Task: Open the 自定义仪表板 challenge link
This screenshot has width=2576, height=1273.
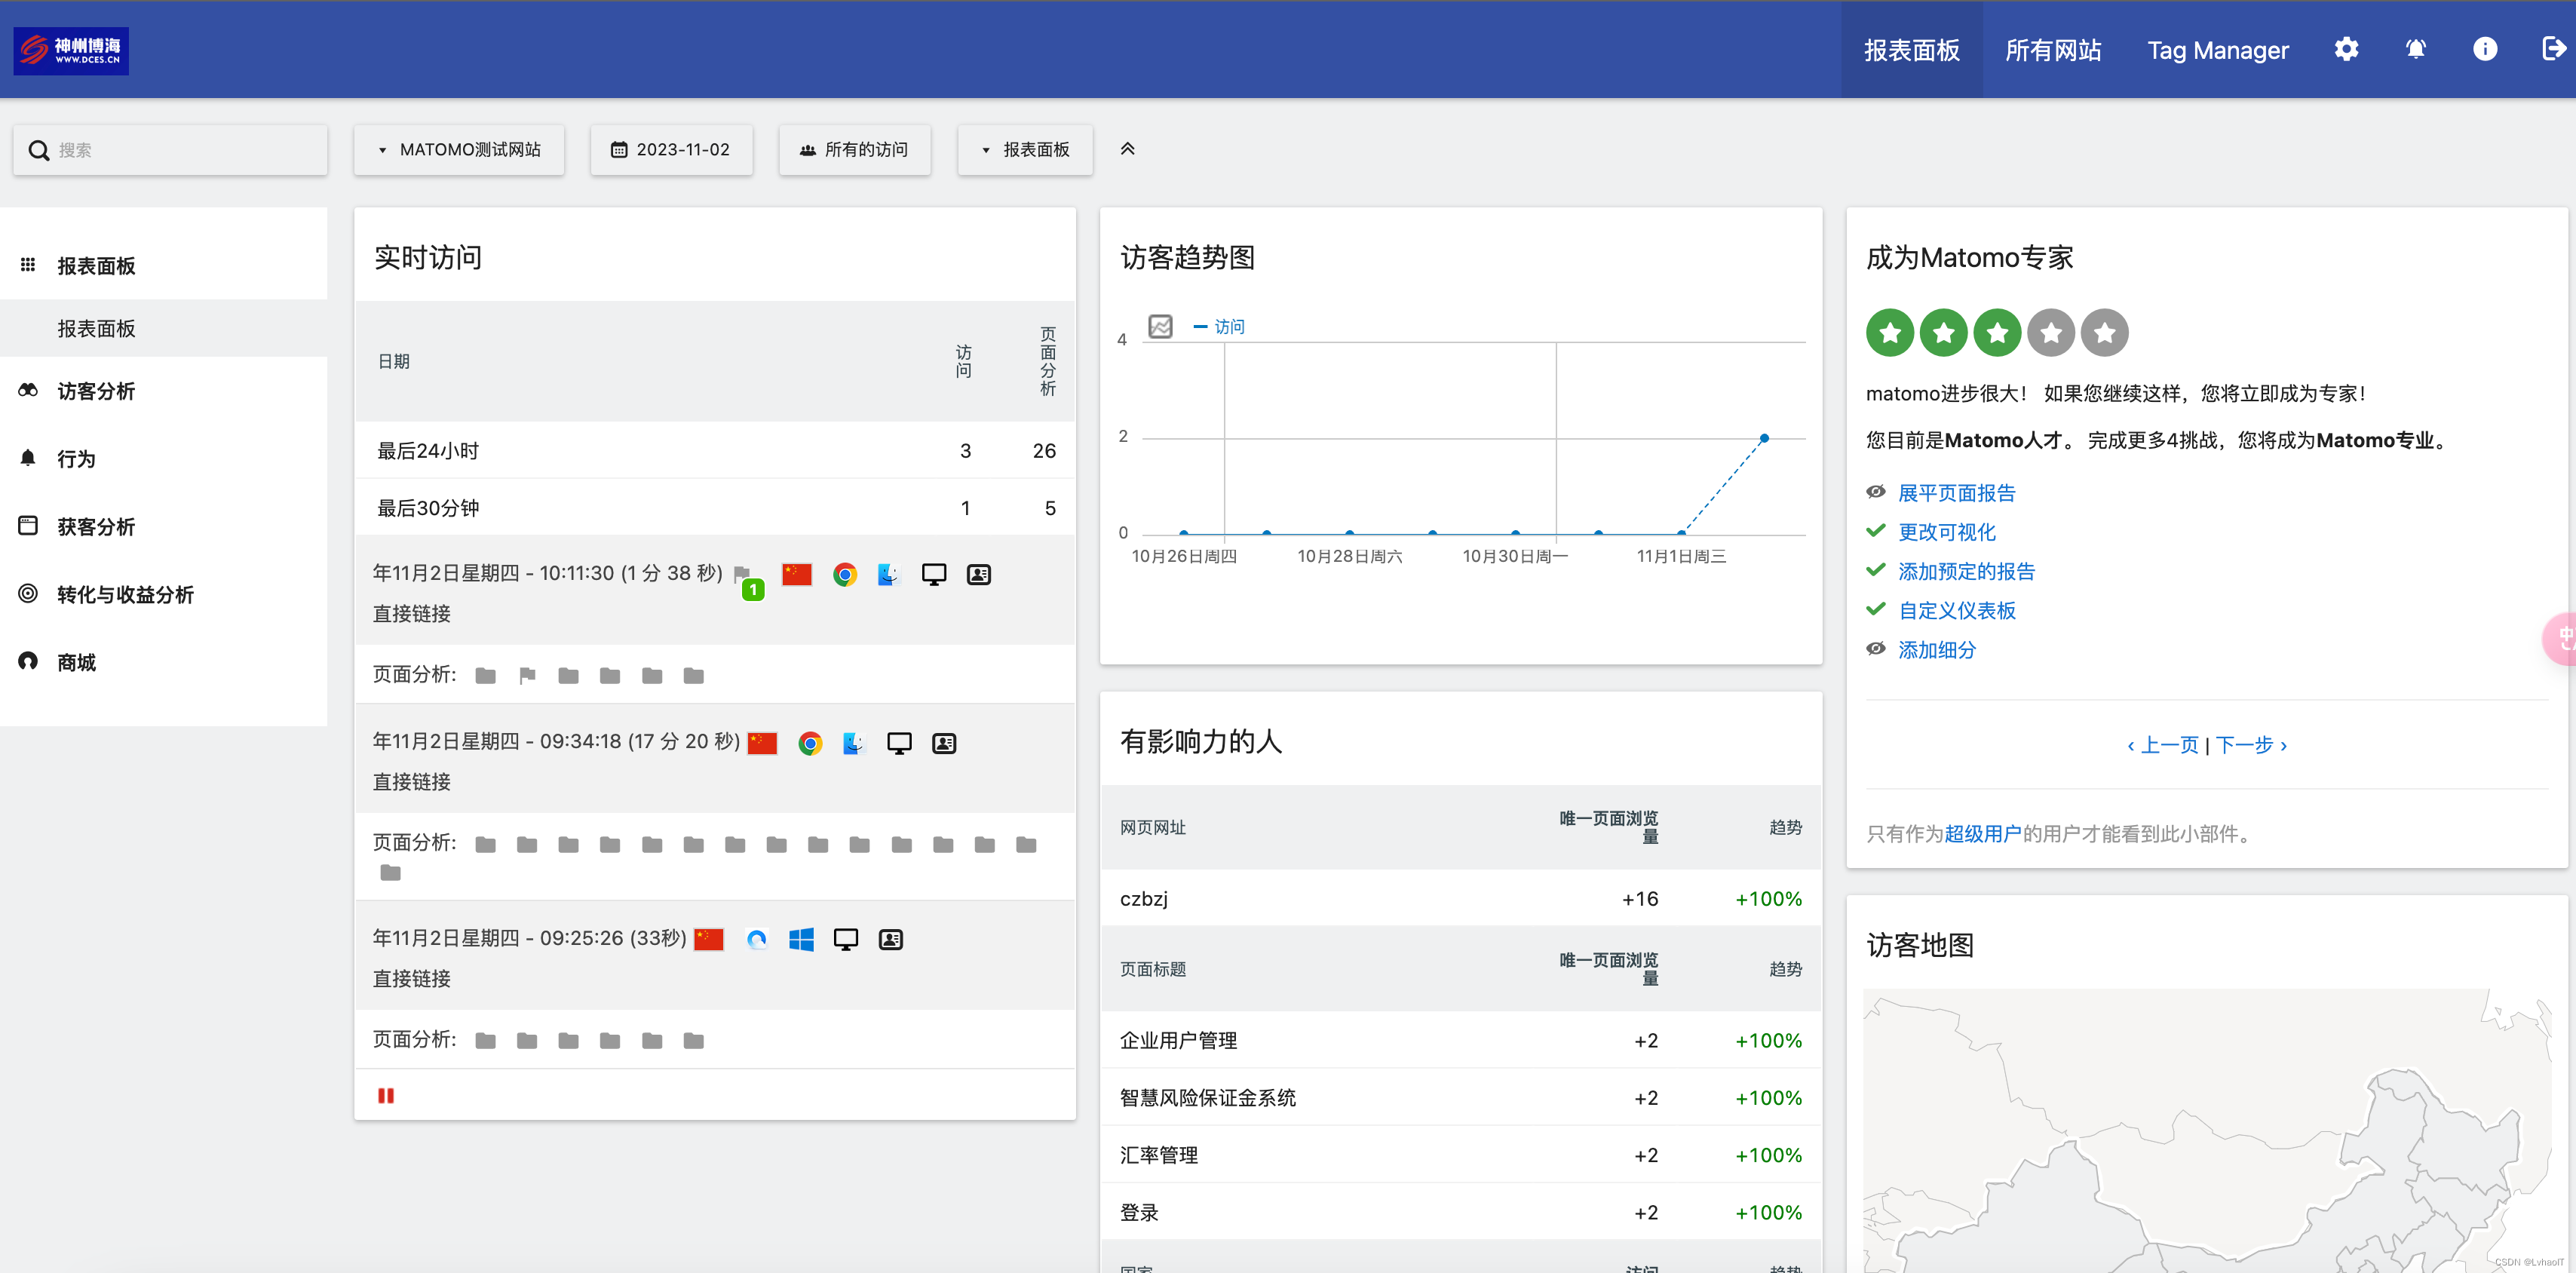Action: [x=1956, y=610]
